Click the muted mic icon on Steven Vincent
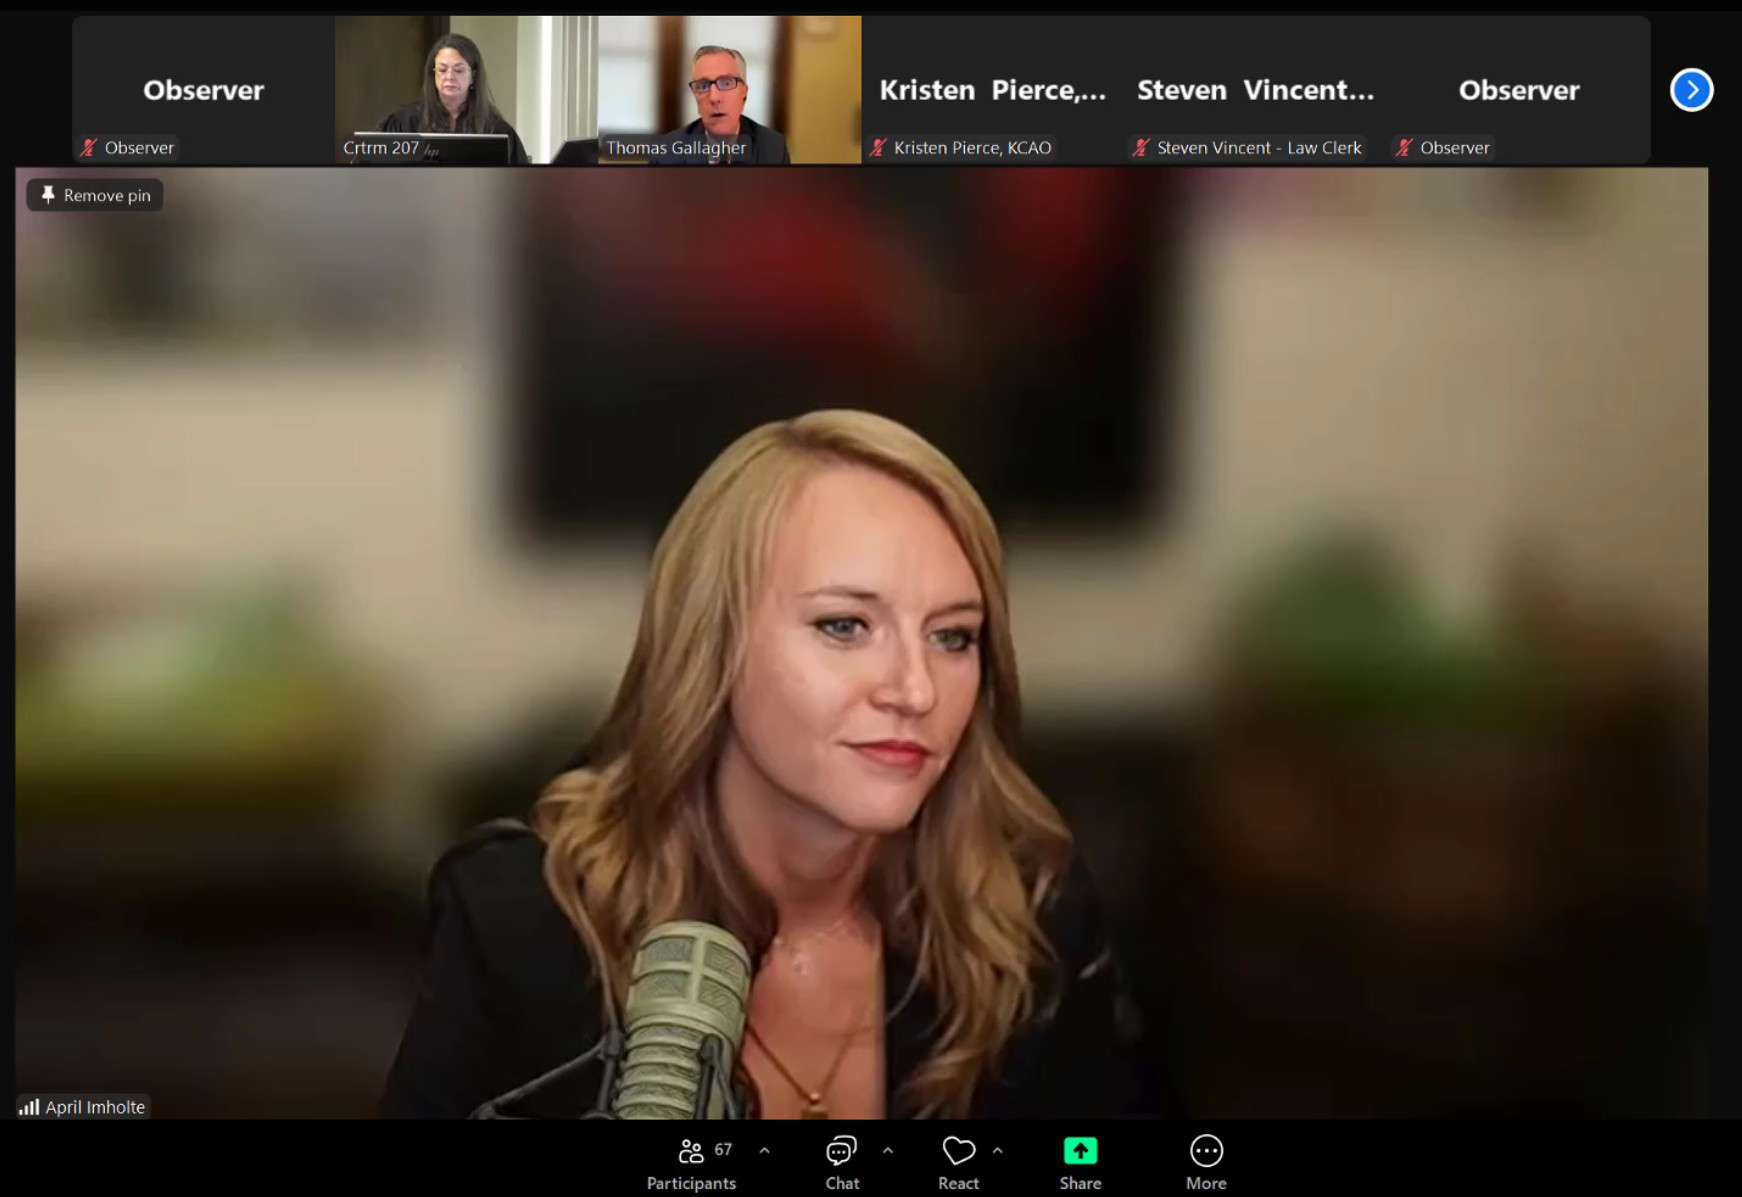 click(1141, 148)
